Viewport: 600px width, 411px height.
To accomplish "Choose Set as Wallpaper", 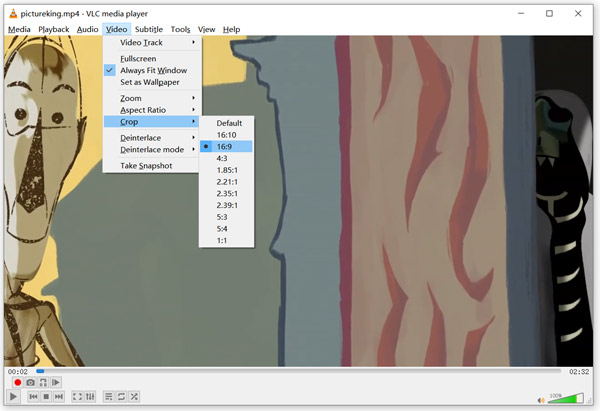I will click(x=152, y=82).
